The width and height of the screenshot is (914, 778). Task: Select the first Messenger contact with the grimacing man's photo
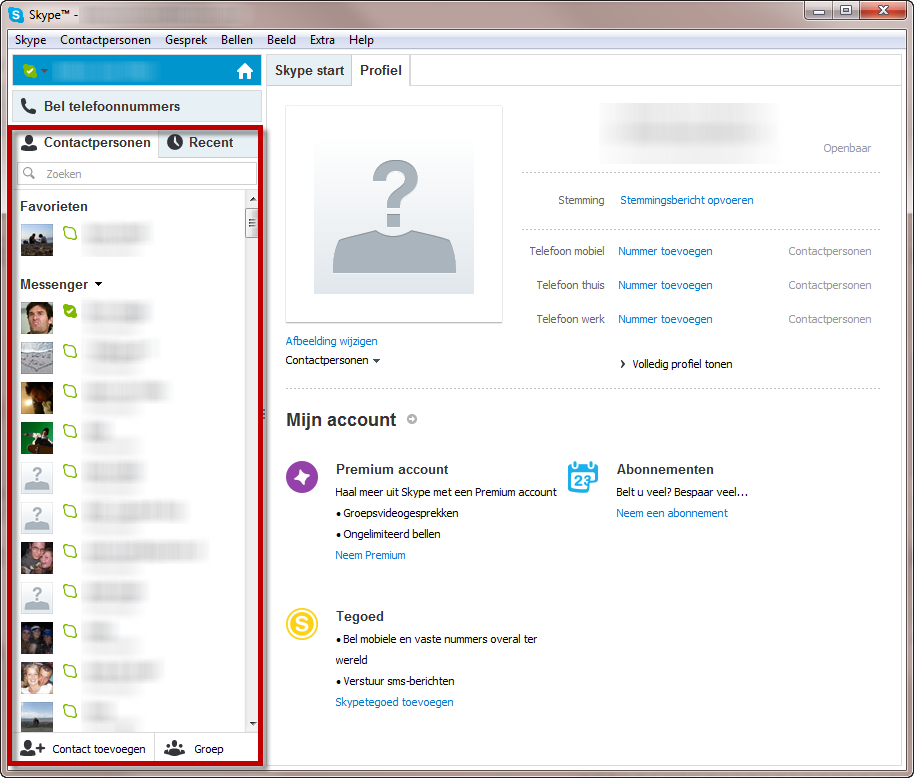pos(131,318)
